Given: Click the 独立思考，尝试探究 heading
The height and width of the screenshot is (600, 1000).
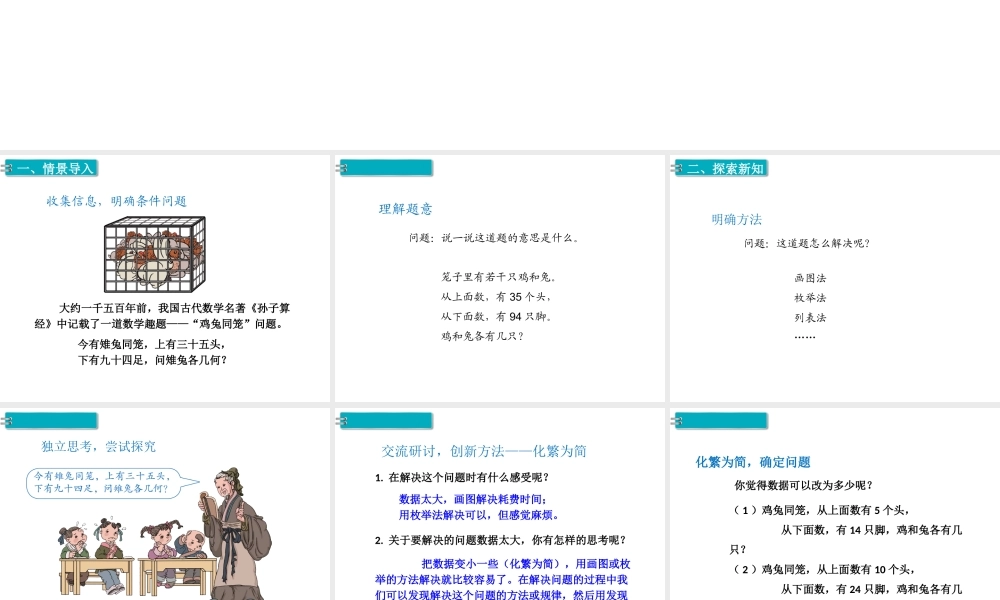Looking at the screenshot, I should (x=98, y=447).
